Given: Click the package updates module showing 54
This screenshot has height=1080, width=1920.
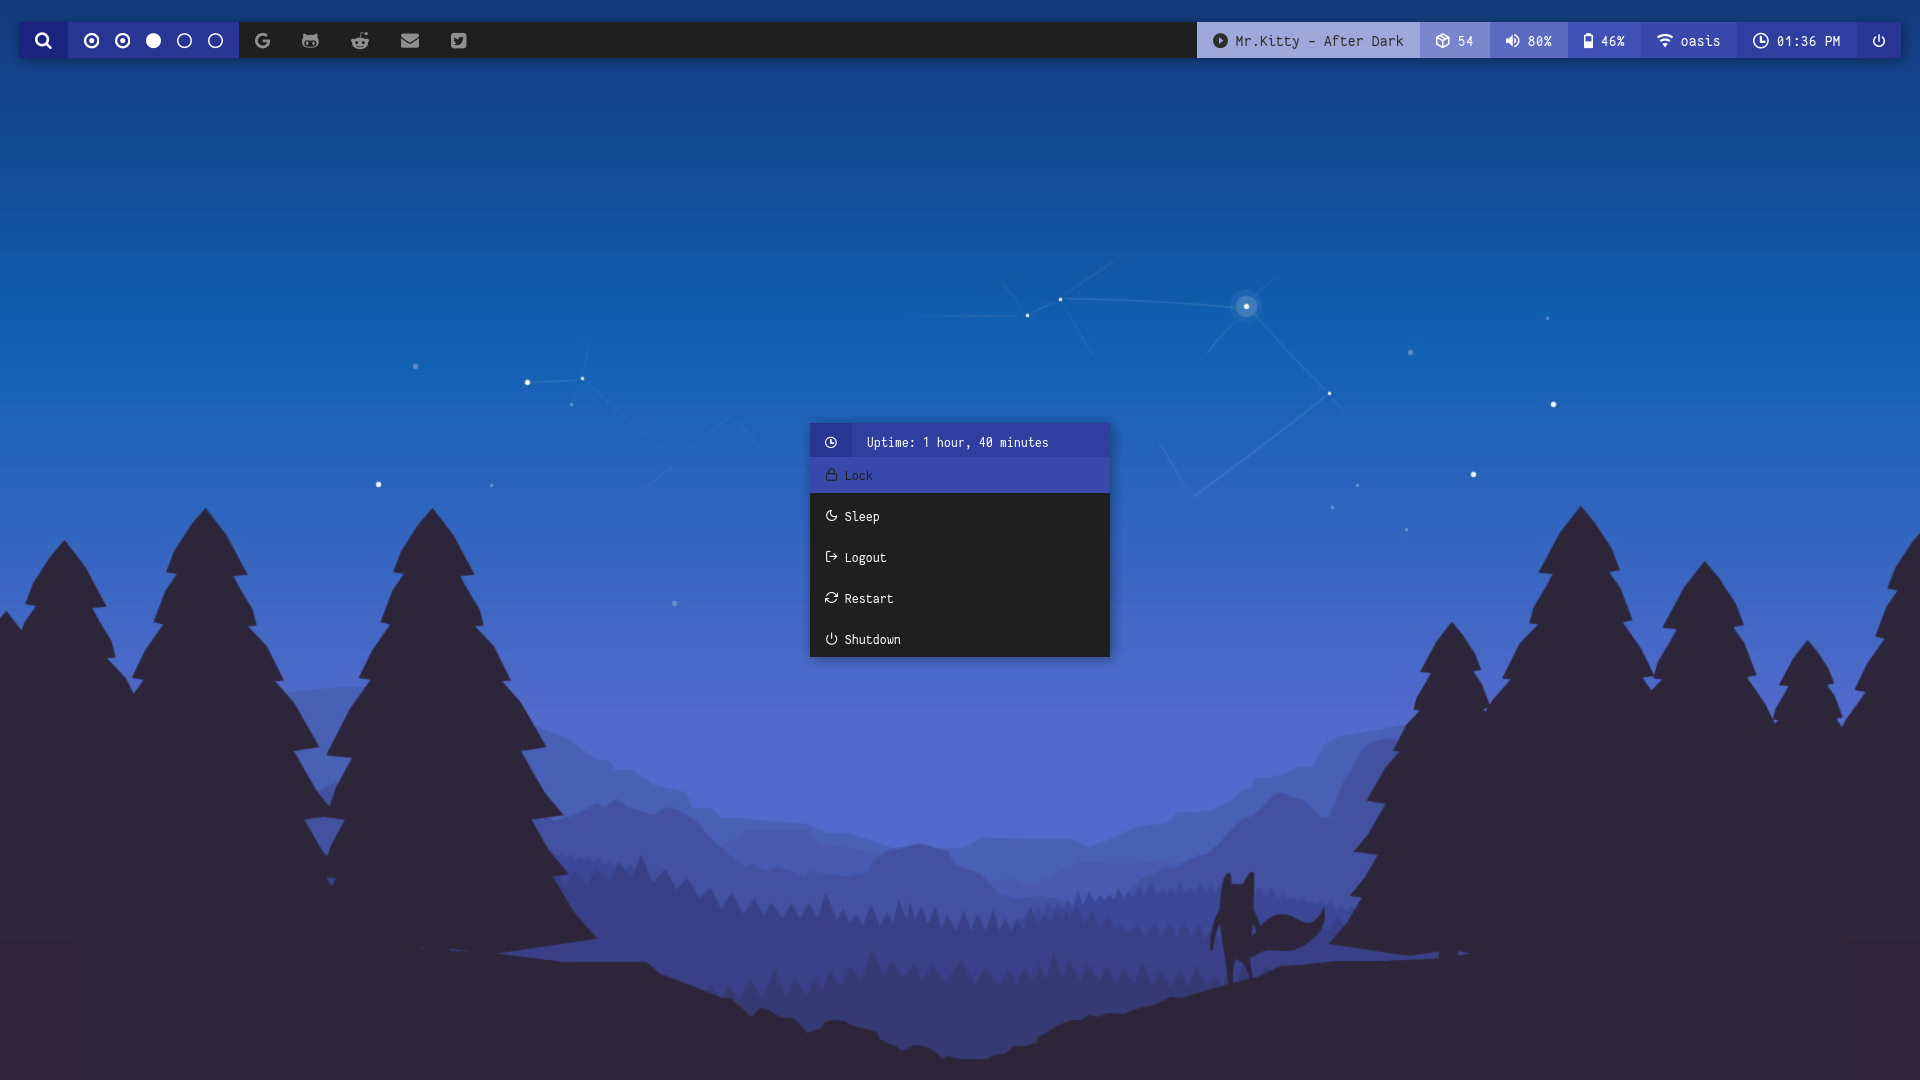Looking at the screenshot, I should pos(1454,41).
